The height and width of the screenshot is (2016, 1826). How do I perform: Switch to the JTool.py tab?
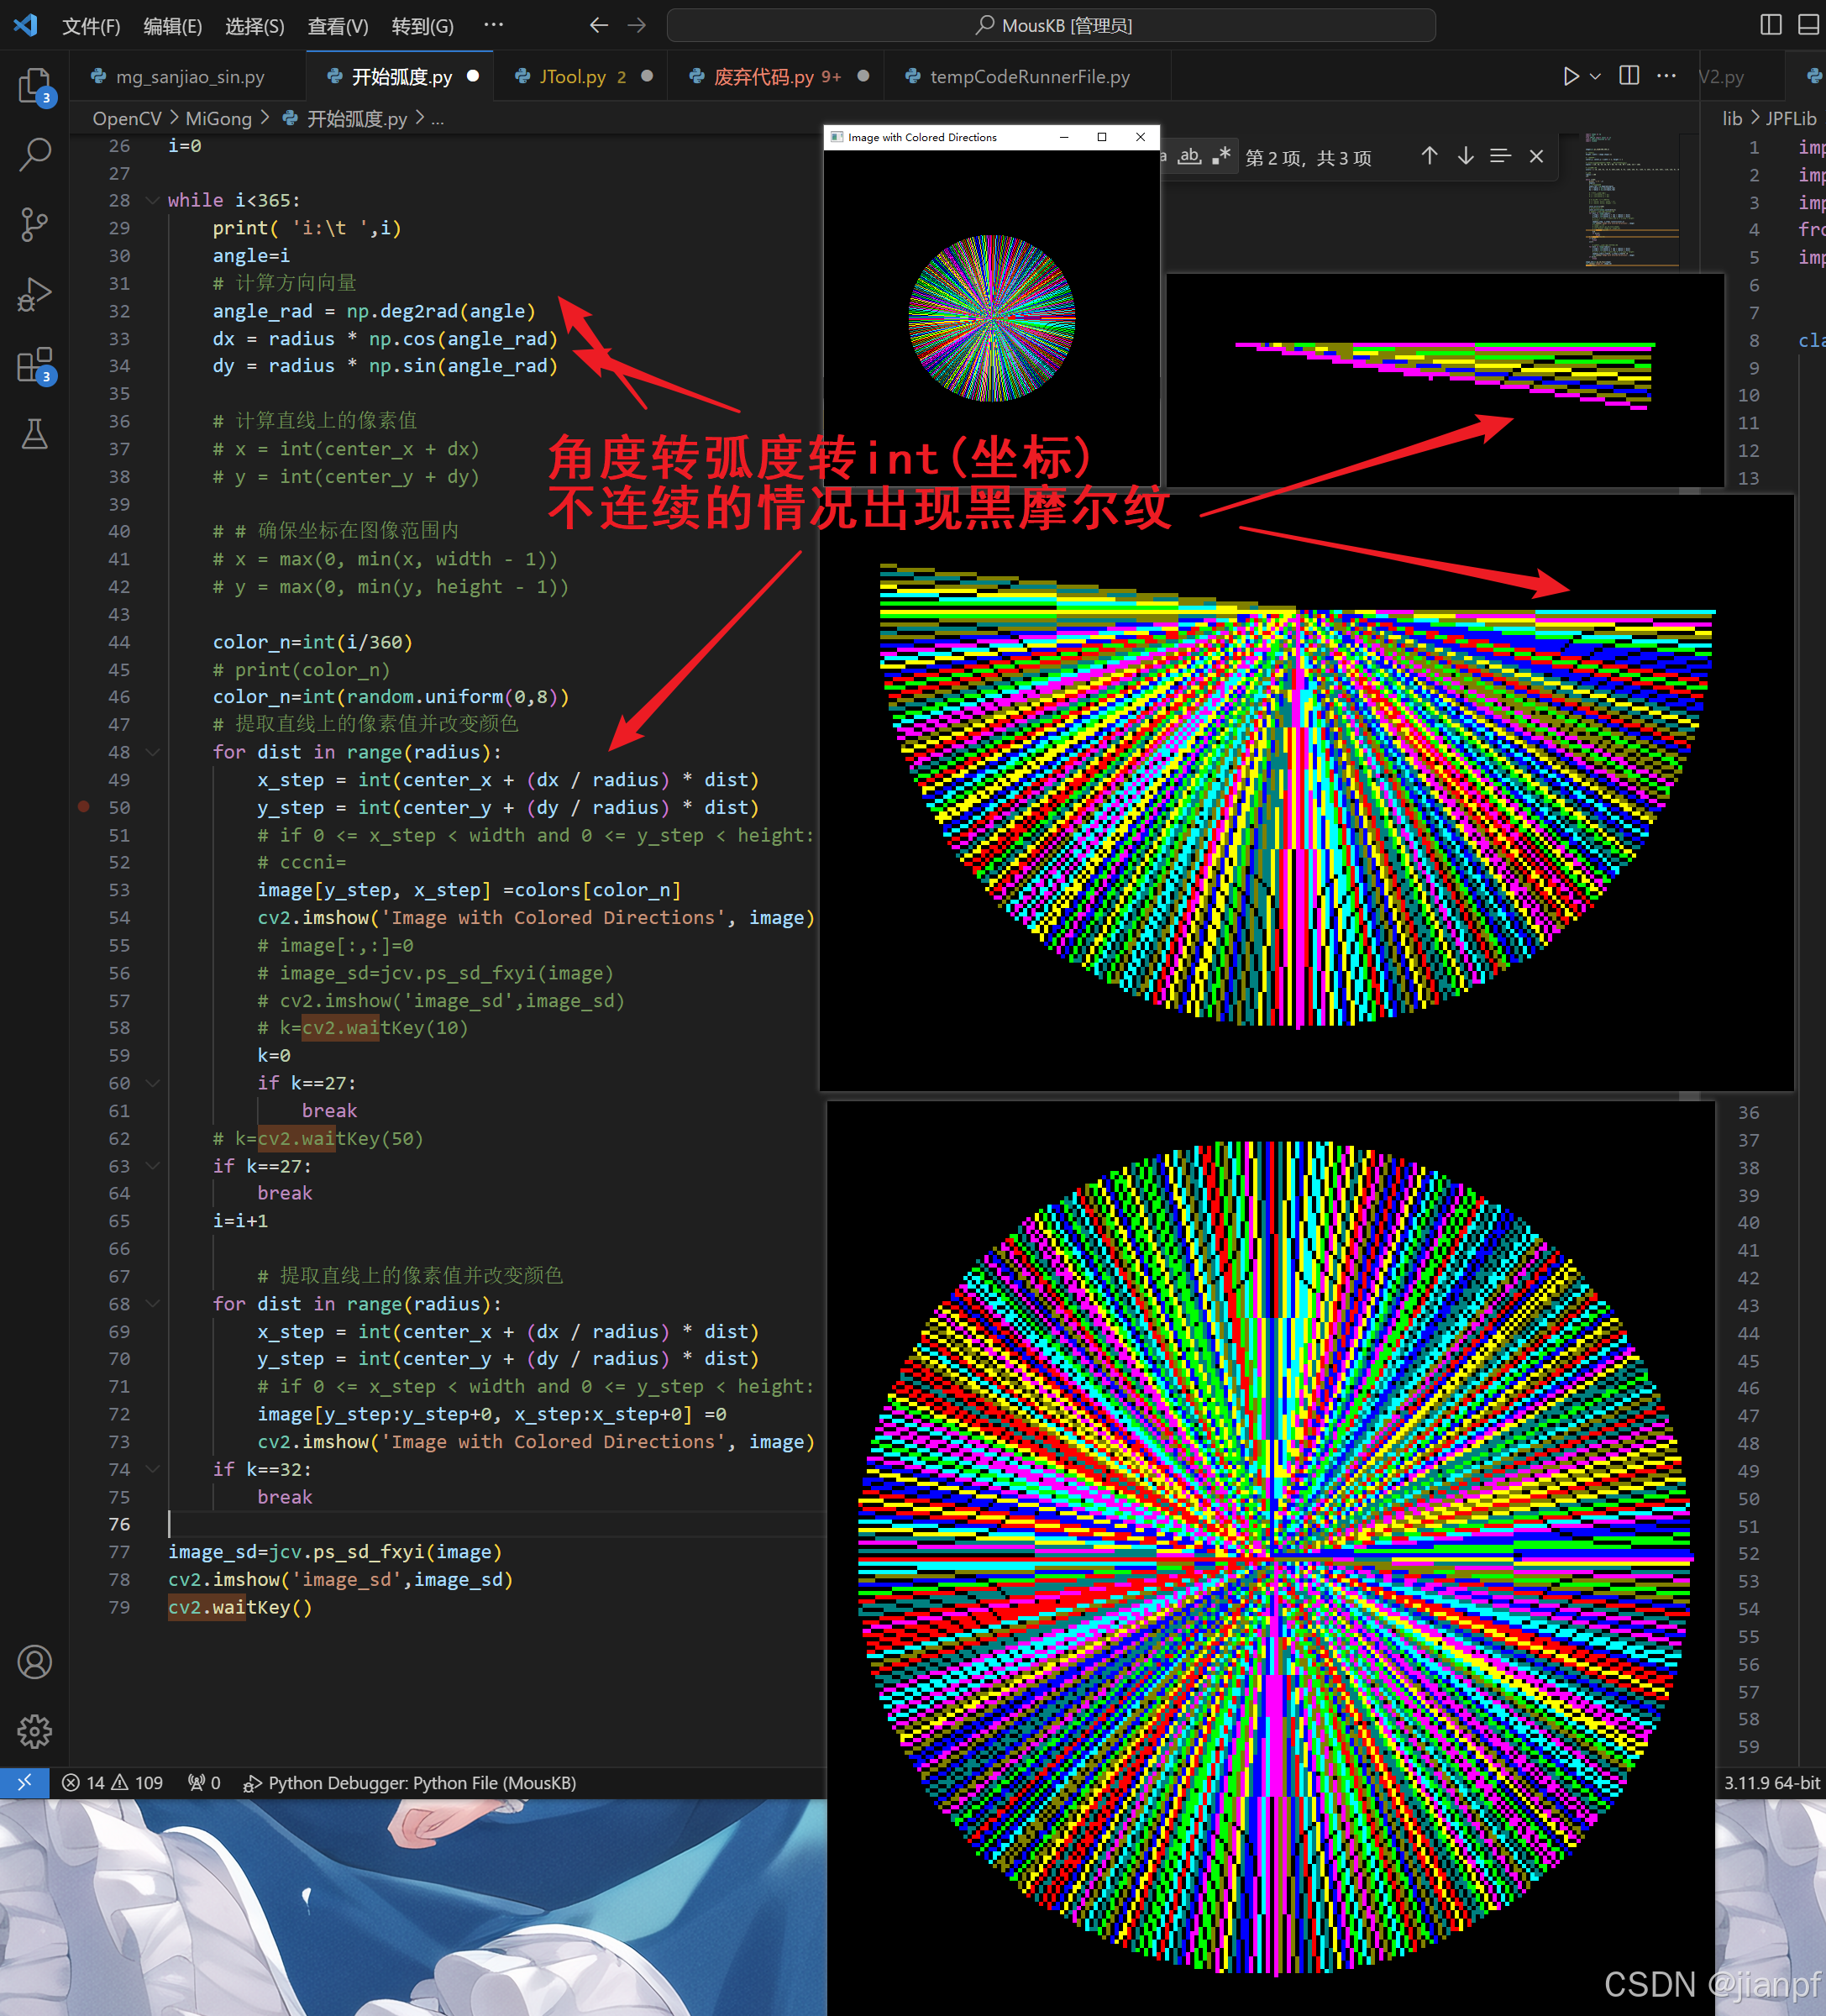click(x=572, y=77)
